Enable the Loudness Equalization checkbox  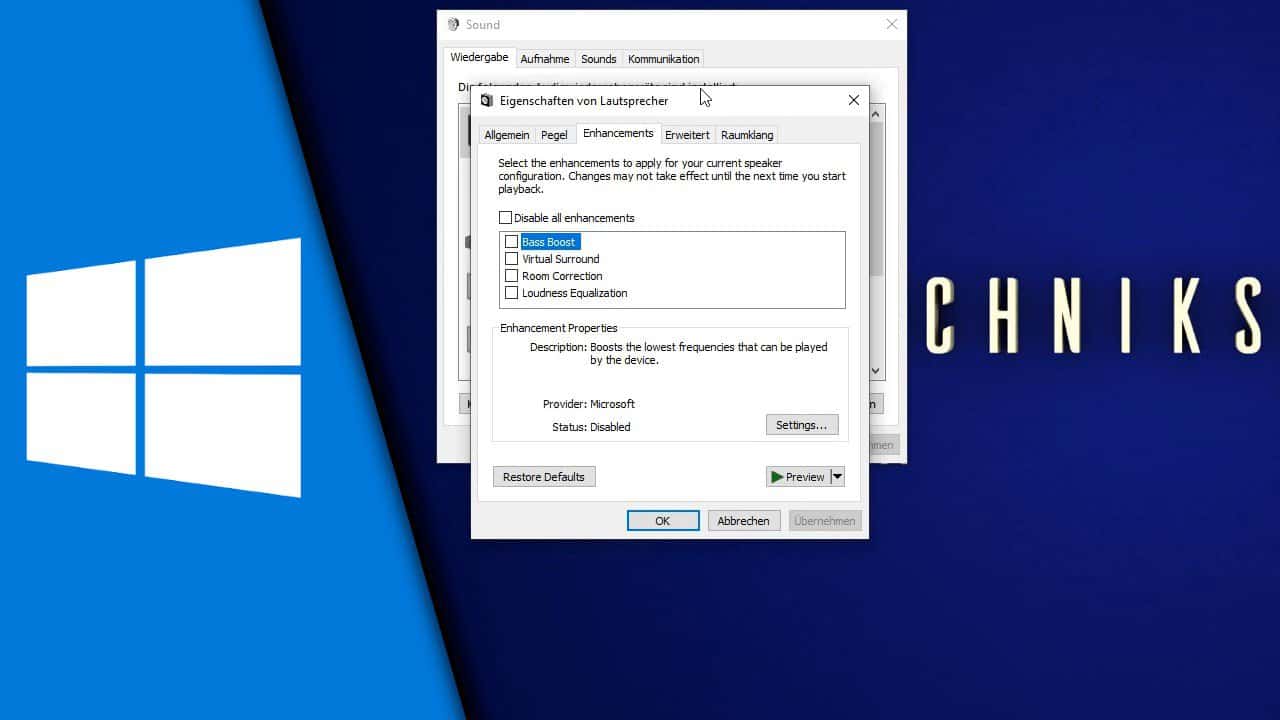[x=511, y=293]
